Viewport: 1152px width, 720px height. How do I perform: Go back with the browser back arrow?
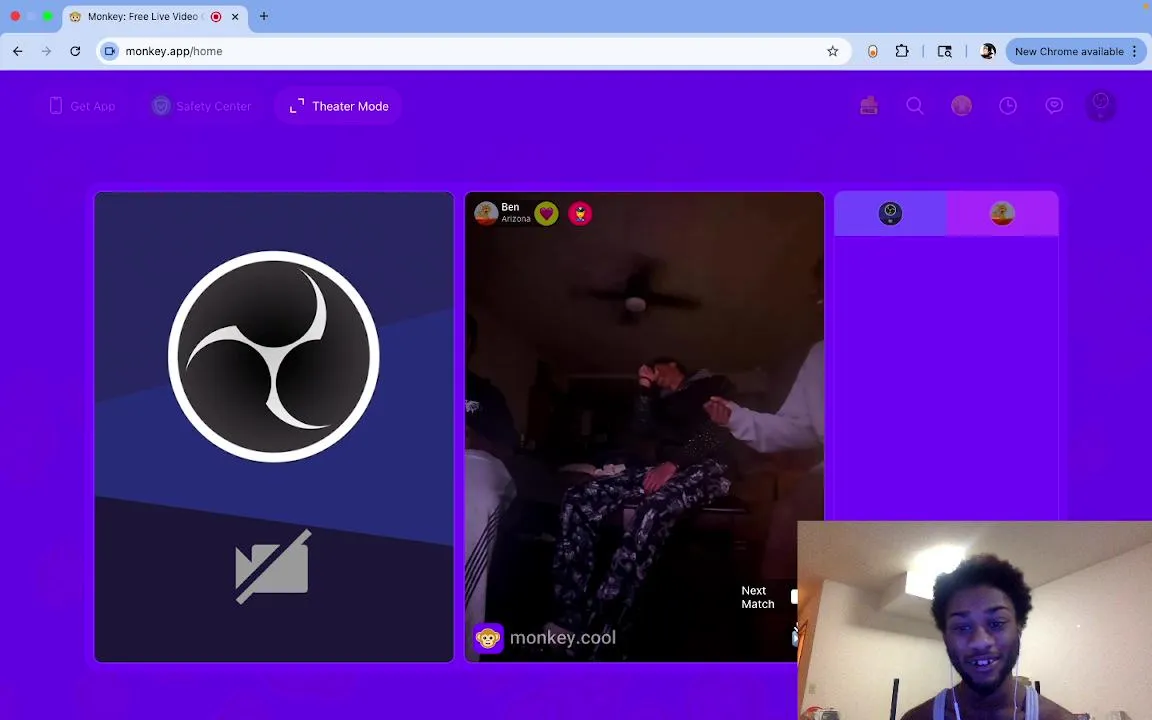[18, 51]
